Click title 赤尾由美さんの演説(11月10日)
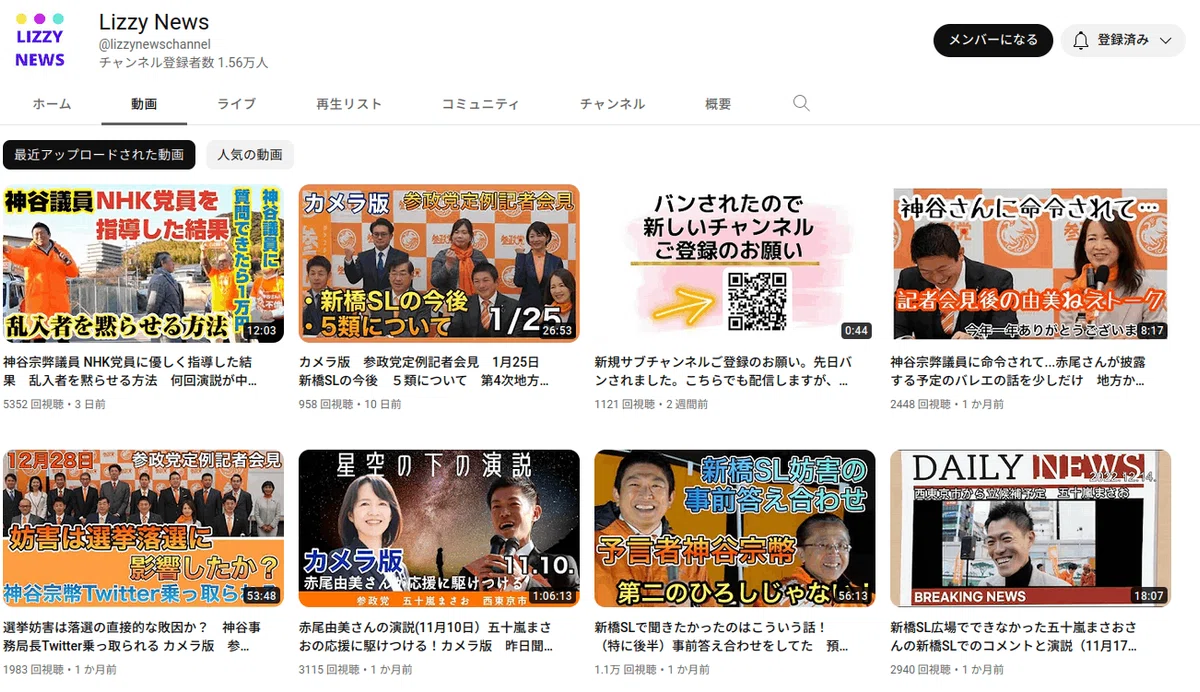 (x=425, y=637)
